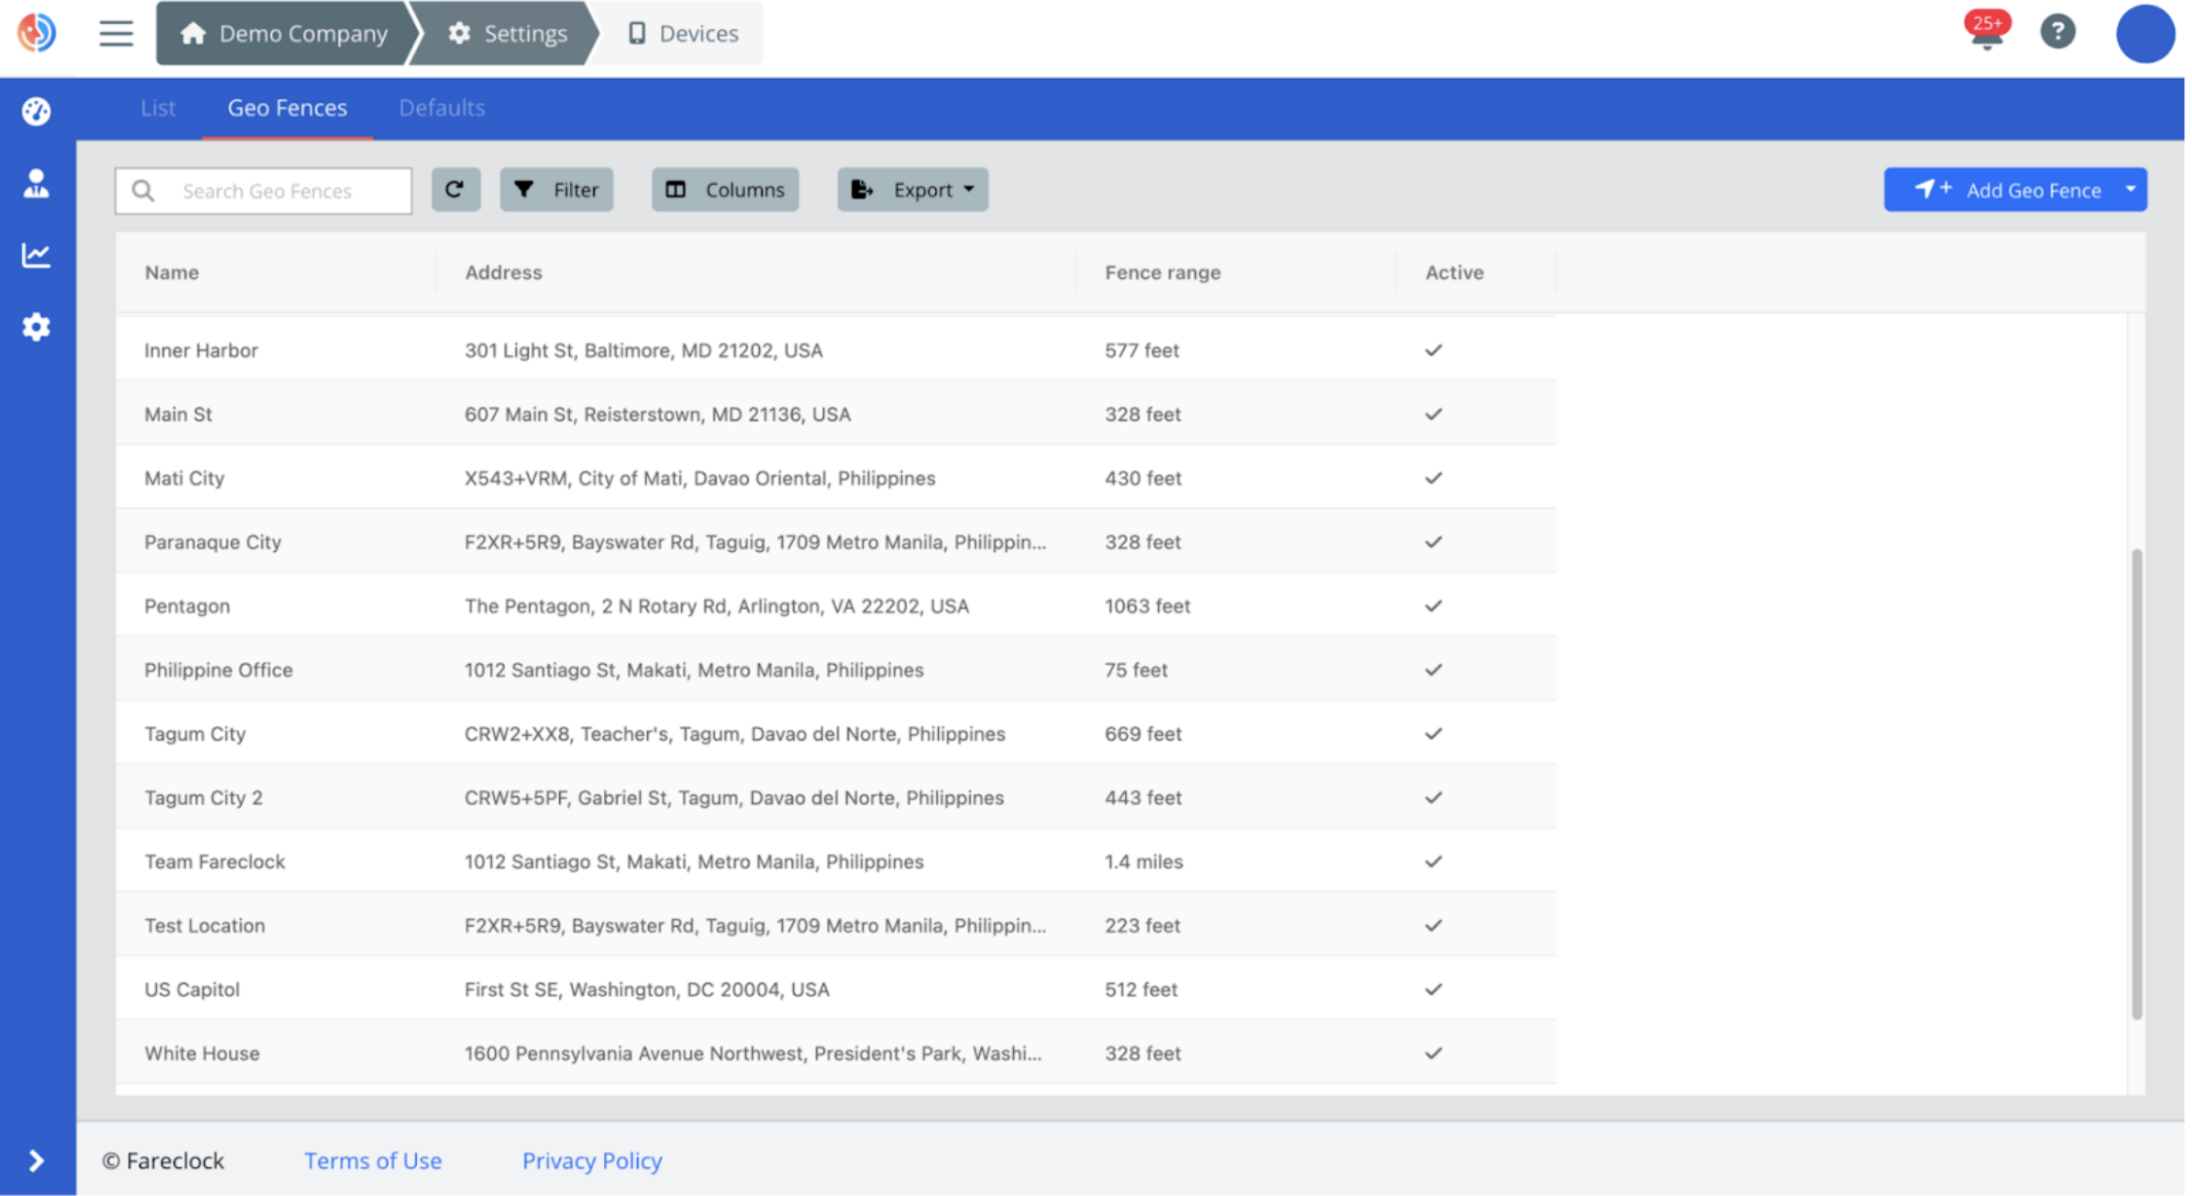Toggle Active status for Inner Harbor
This screenshot has height=1196, width=2192.
[1433, 350]
